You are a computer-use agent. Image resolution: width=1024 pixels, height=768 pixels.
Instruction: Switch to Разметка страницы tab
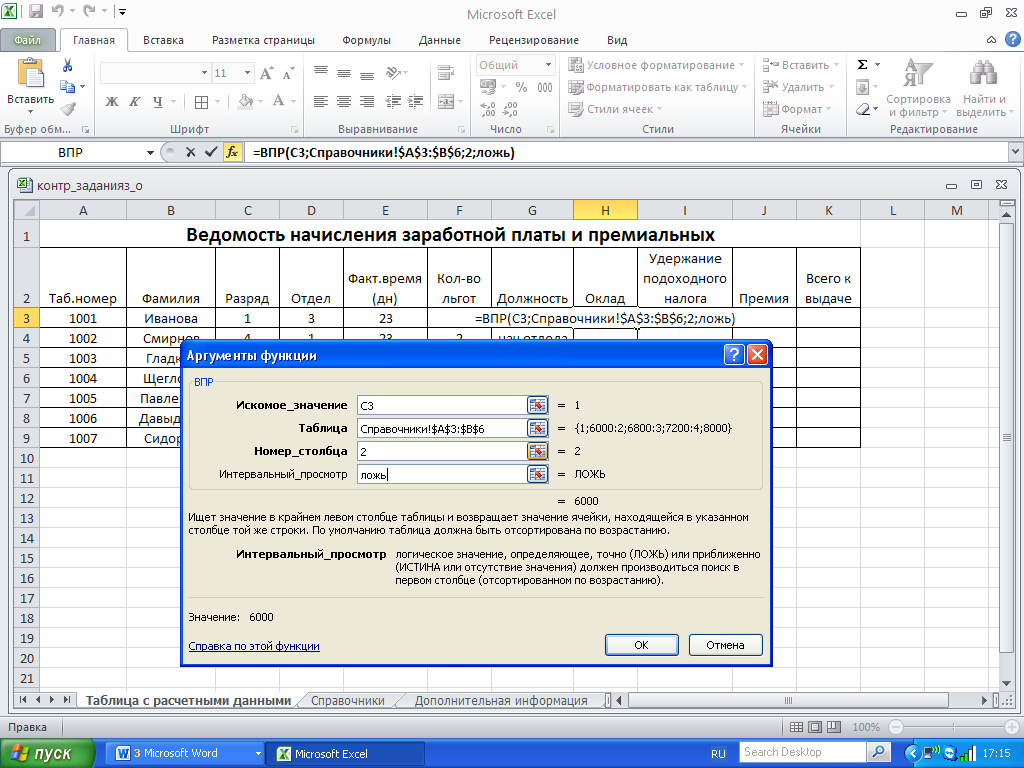263,40
